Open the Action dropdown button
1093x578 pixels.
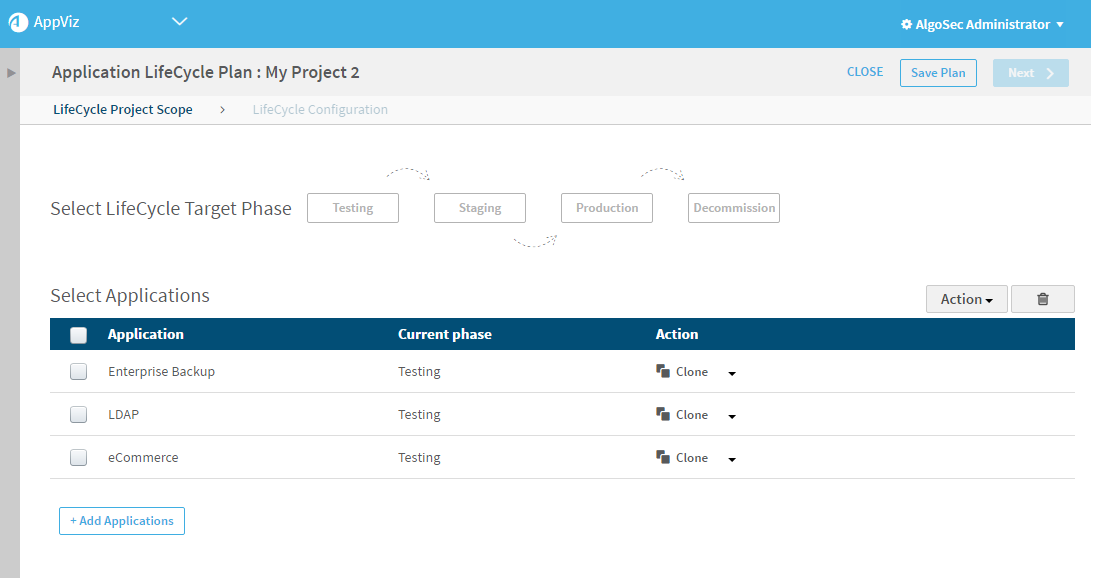966,299
